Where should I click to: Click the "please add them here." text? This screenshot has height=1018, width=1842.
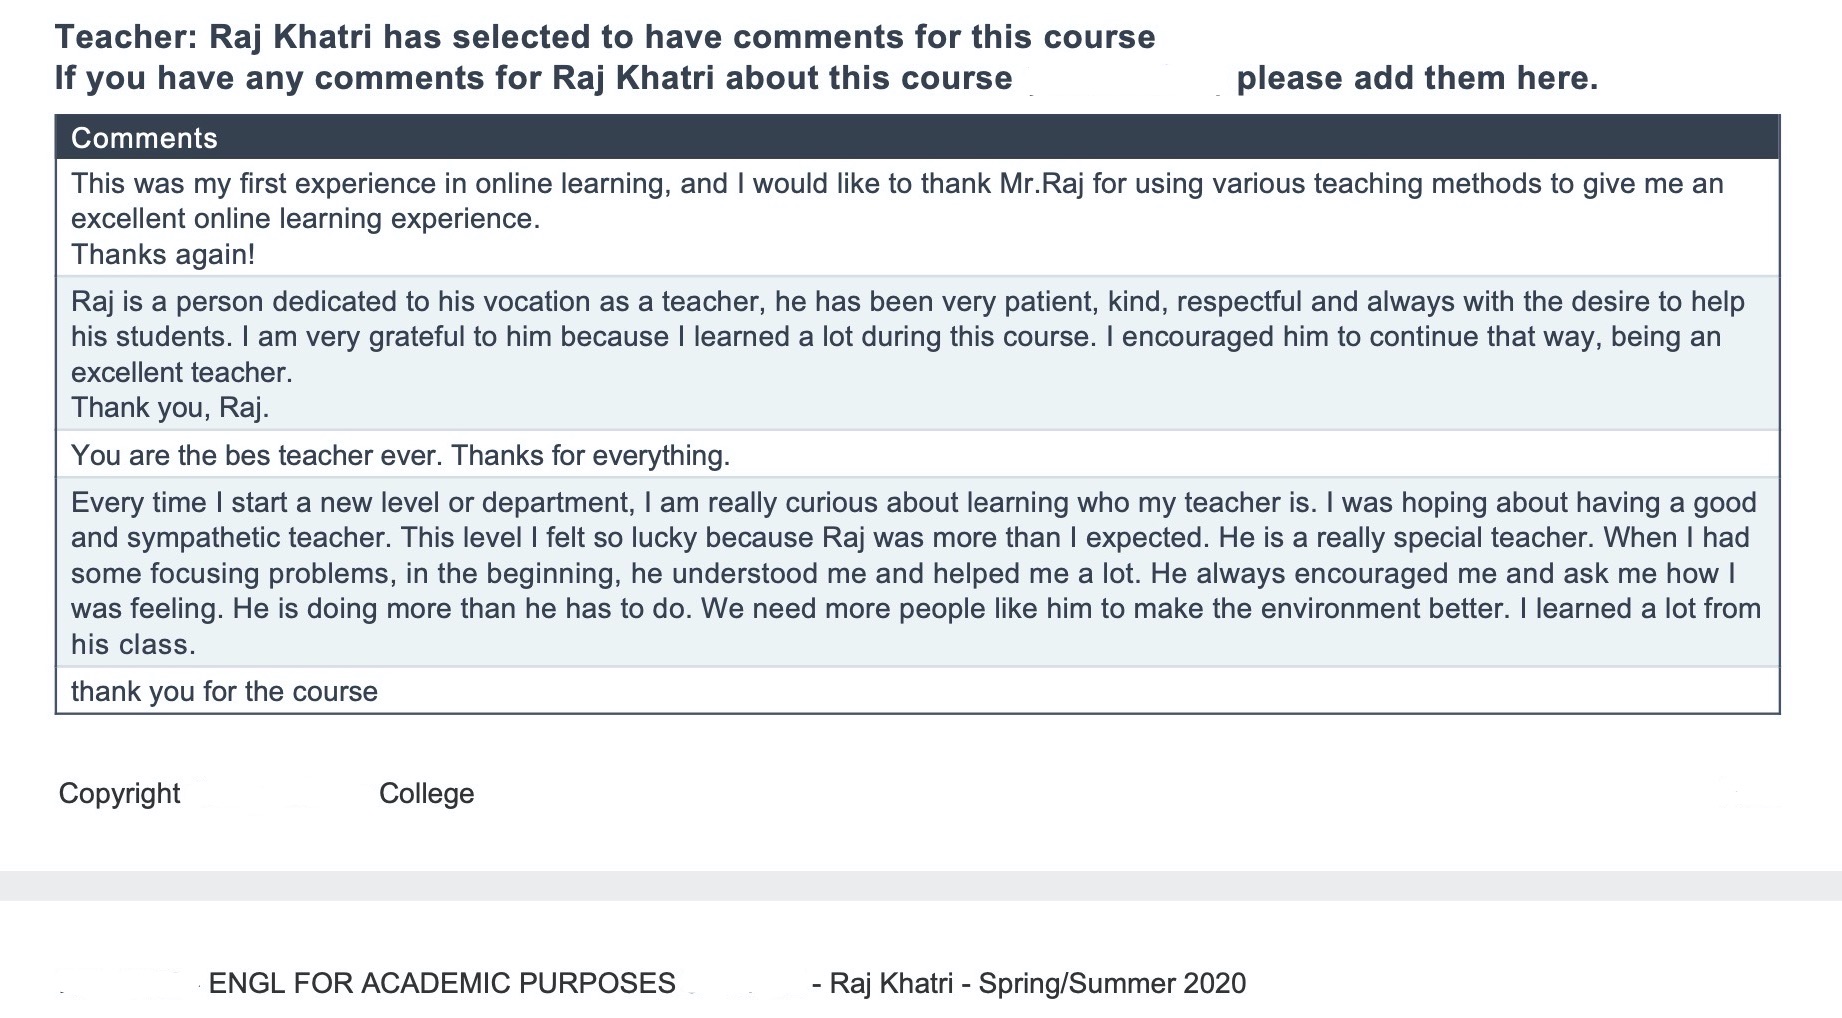1417,78
